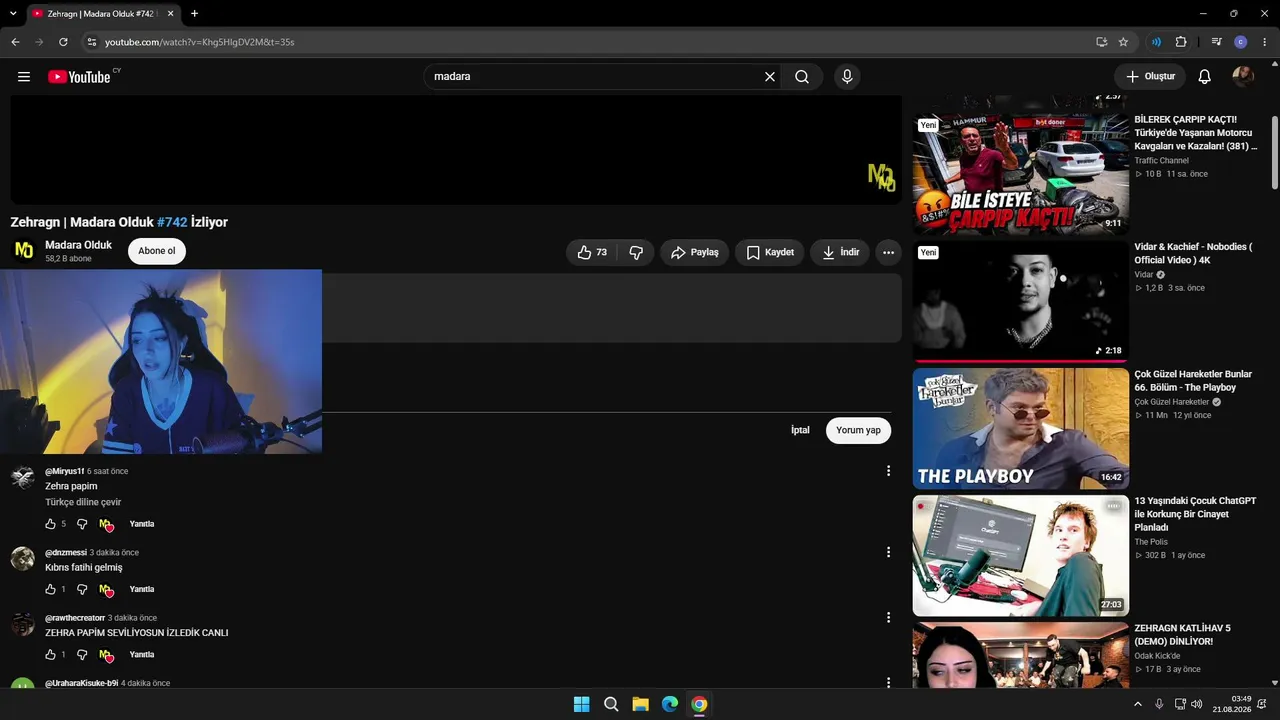Translate comment via 'Türkçe diline çevir'

(x=83, y=502)
